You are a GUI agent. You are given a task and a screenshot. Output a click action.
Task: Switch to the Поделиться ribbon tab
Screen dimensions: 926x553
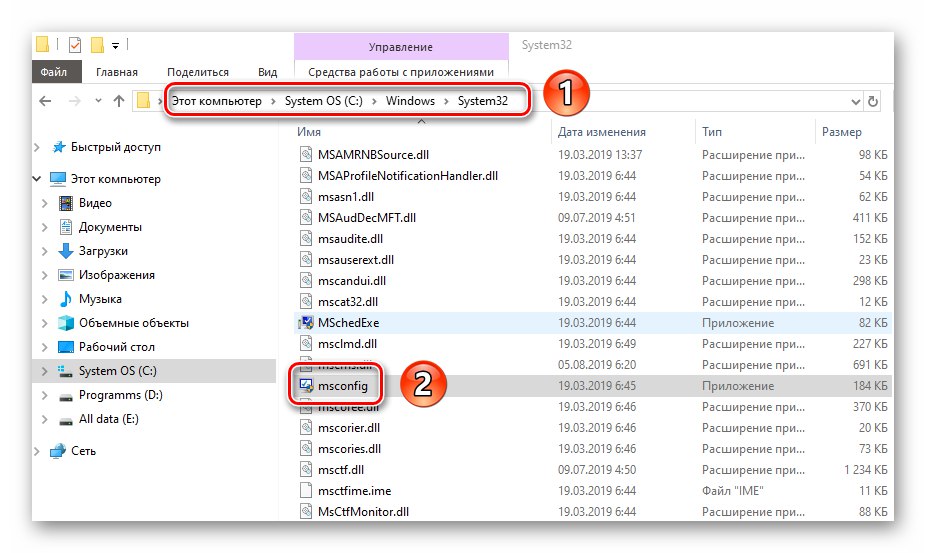[198, 72]
